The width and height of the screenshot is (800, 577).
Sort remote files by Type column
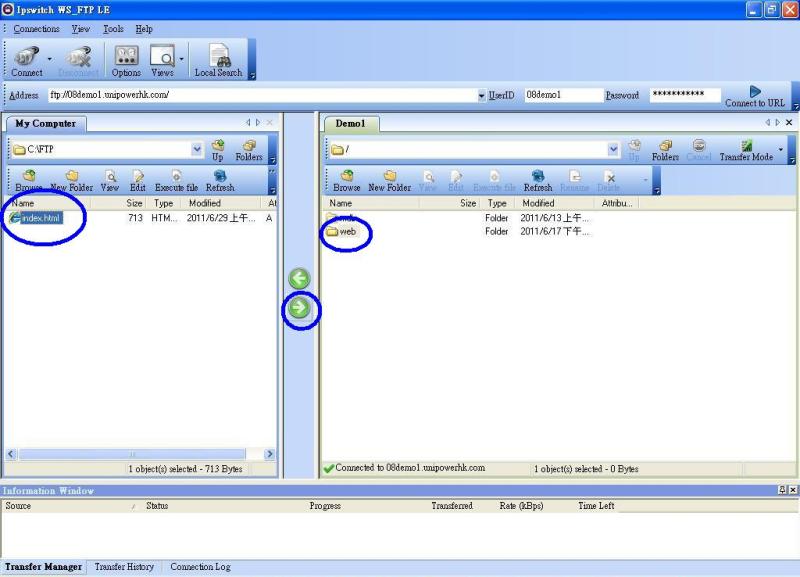pos(497,203)
